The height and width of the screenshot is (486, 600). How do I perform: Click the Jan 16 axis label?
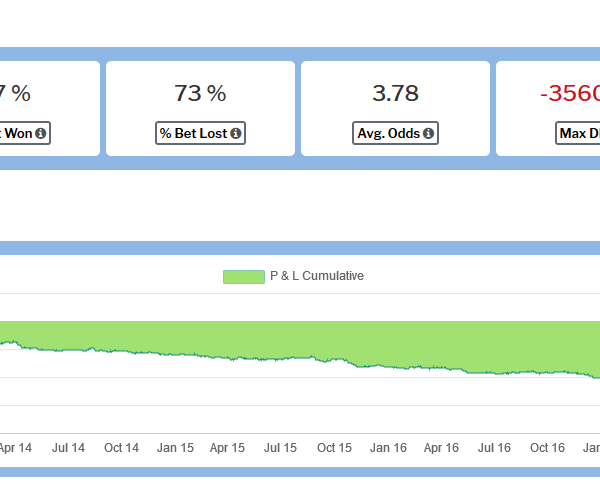click(388, 448)
